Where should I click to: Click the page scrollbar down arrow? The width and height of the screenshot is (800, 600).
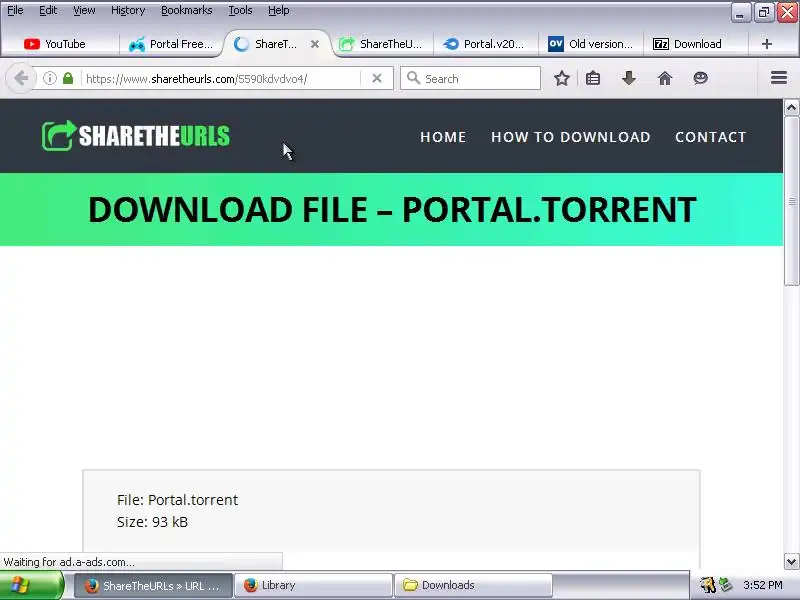[791, 562]
